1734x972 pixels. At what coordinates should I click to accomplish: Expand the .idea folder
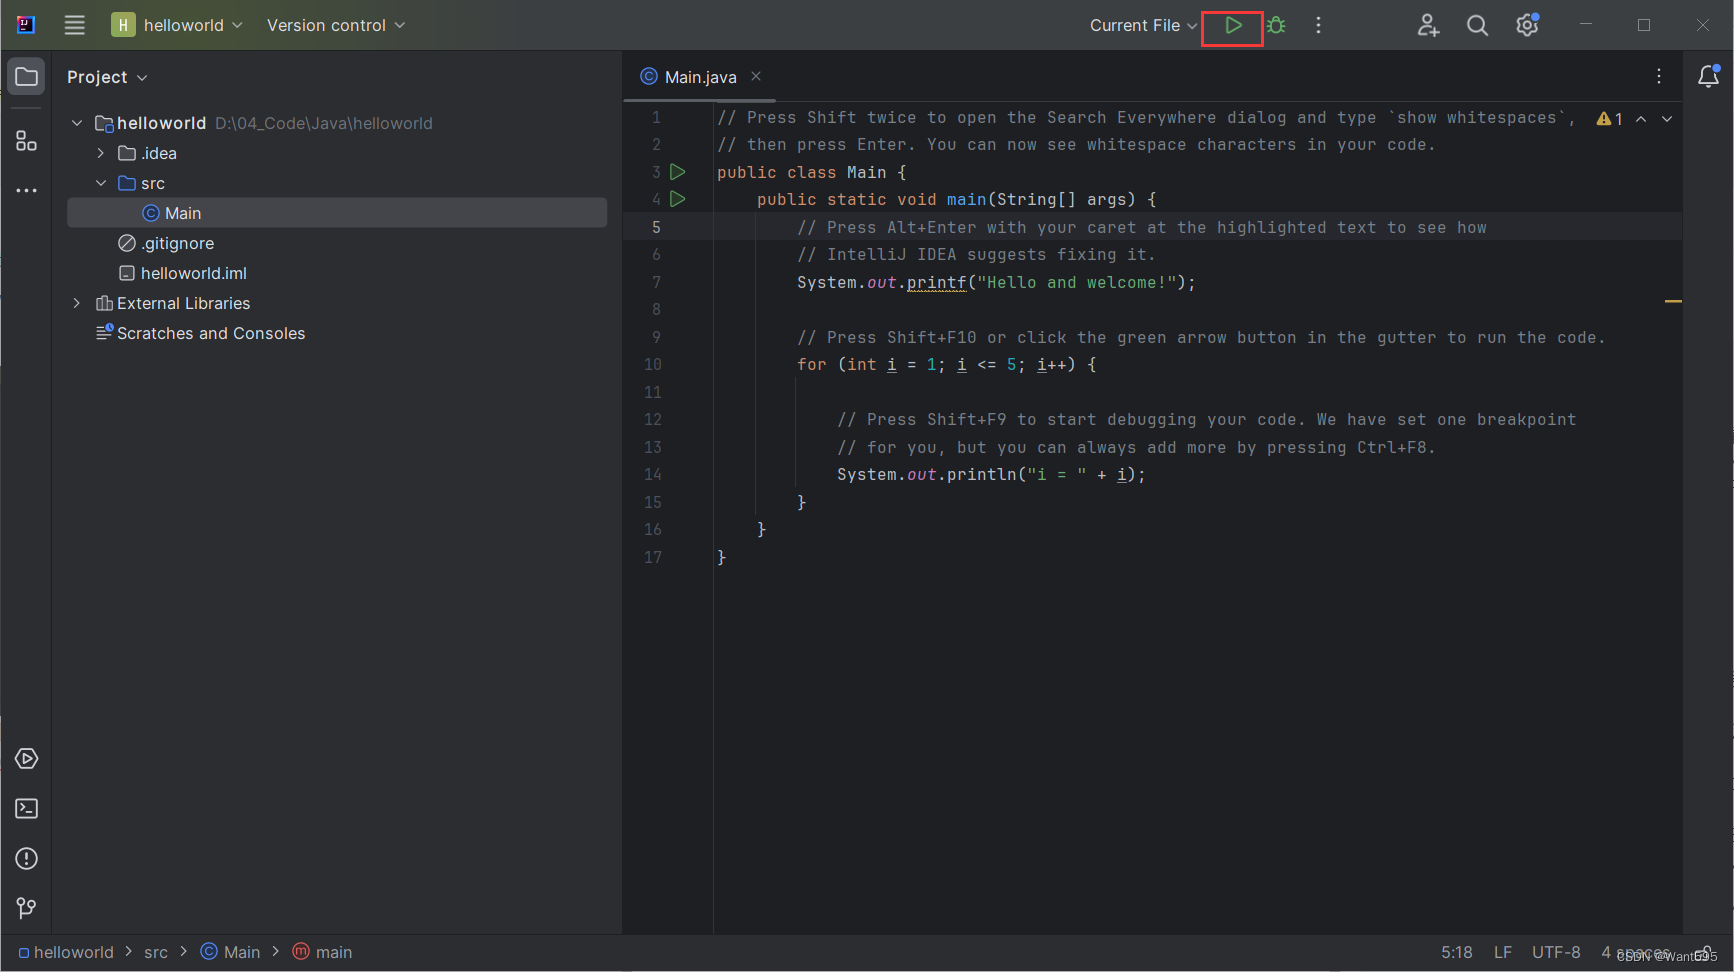[x=101, y=153]
